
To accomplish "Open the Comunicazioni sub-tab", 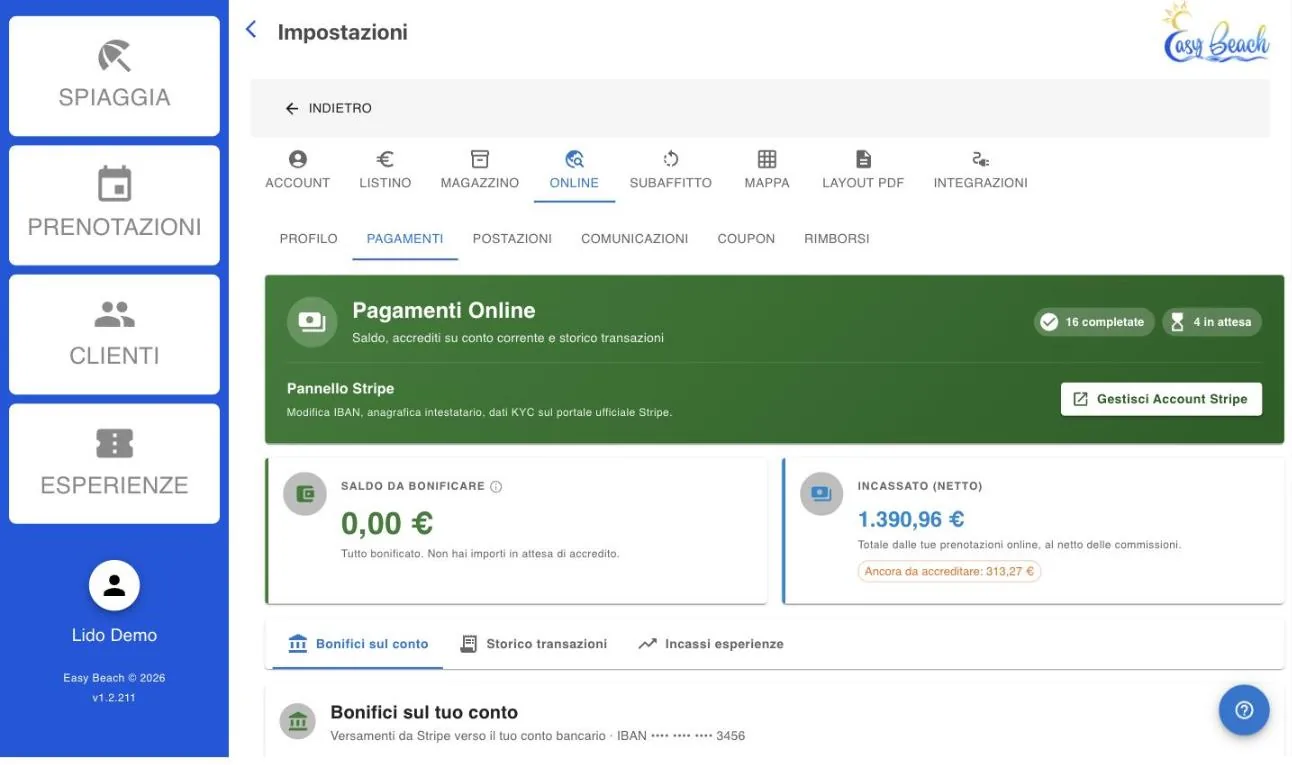I will pyautogui.click(x=634, y=239).
